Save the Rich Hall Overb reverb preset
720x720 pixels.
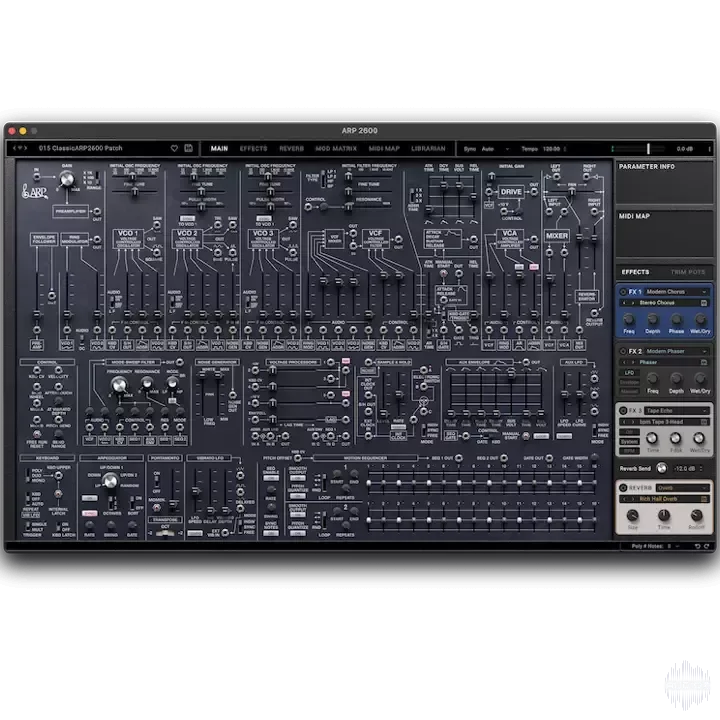[x=703, y=499]
